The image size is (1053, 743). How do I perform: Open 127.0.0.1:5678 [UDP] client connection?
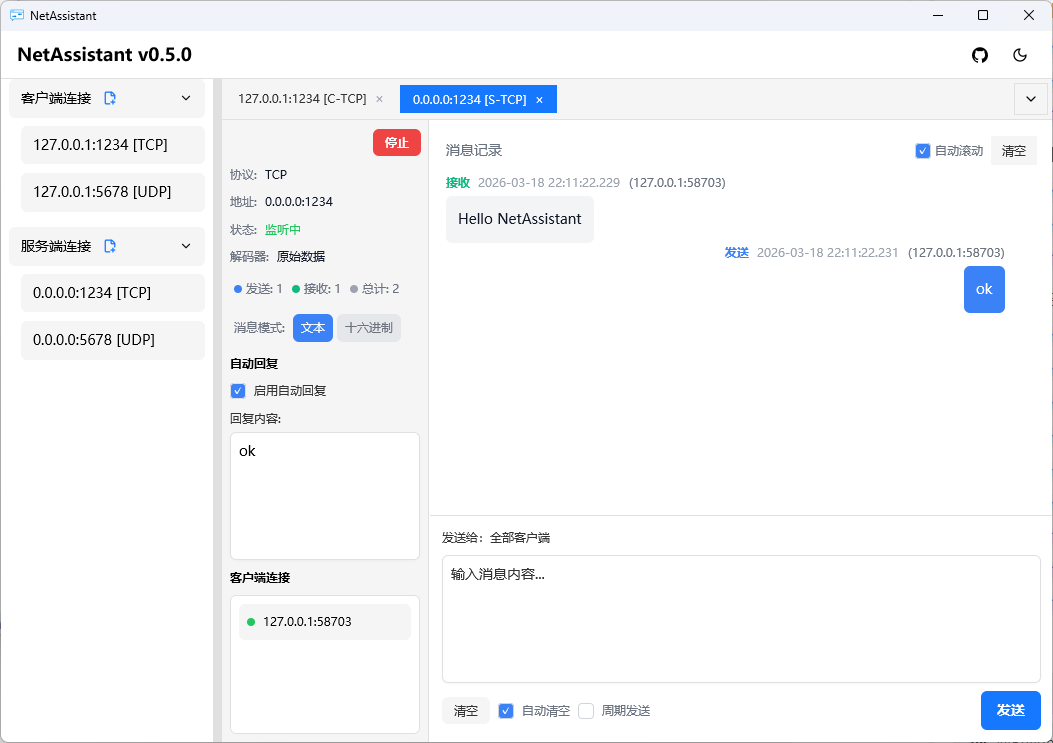pos(113,191)
